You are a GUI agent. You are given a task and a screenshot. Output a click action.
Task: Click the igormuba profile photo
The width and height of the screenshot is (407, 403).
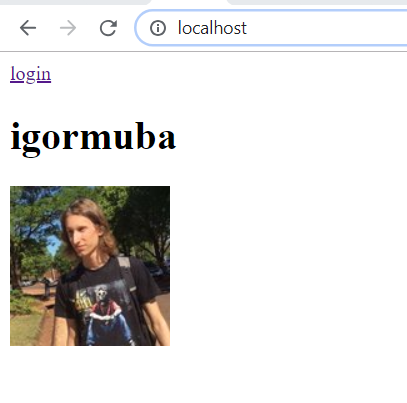(x=90, y=266)
